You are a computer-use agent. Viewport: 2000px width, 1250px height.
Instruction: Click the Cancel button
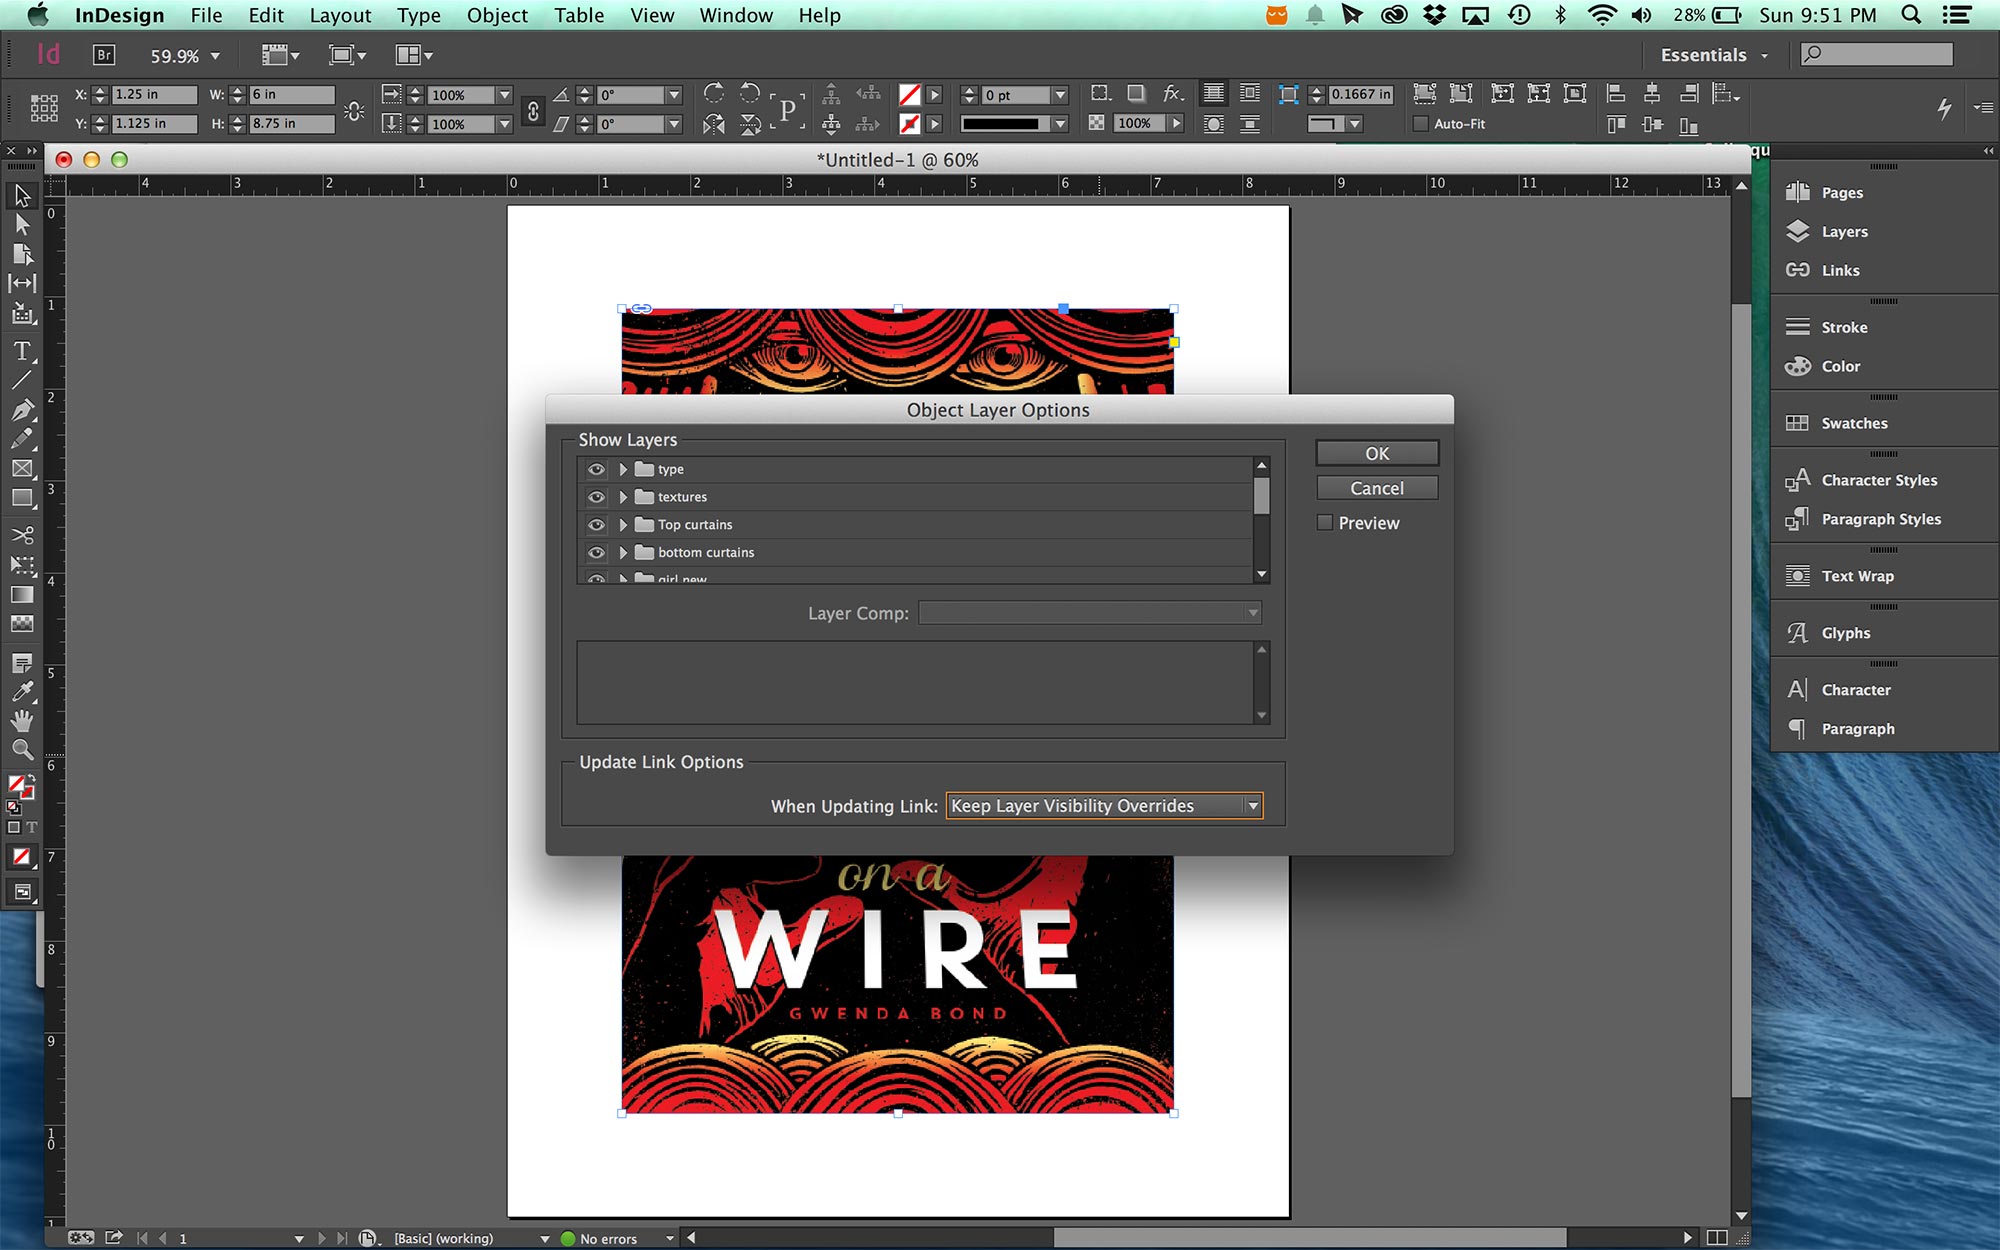[x=1377, y=488]
